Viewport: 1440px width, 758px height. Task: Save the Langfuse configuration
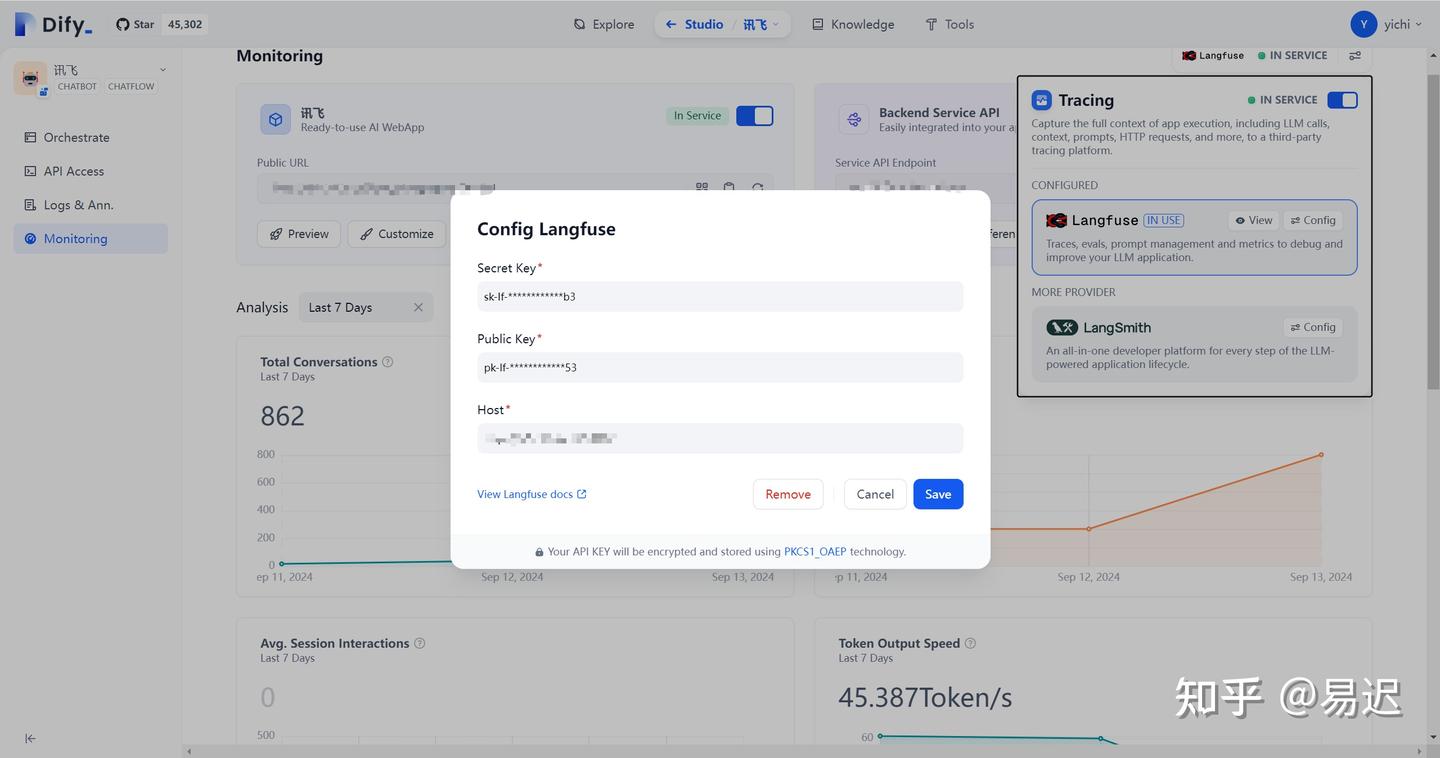[938, 494]
